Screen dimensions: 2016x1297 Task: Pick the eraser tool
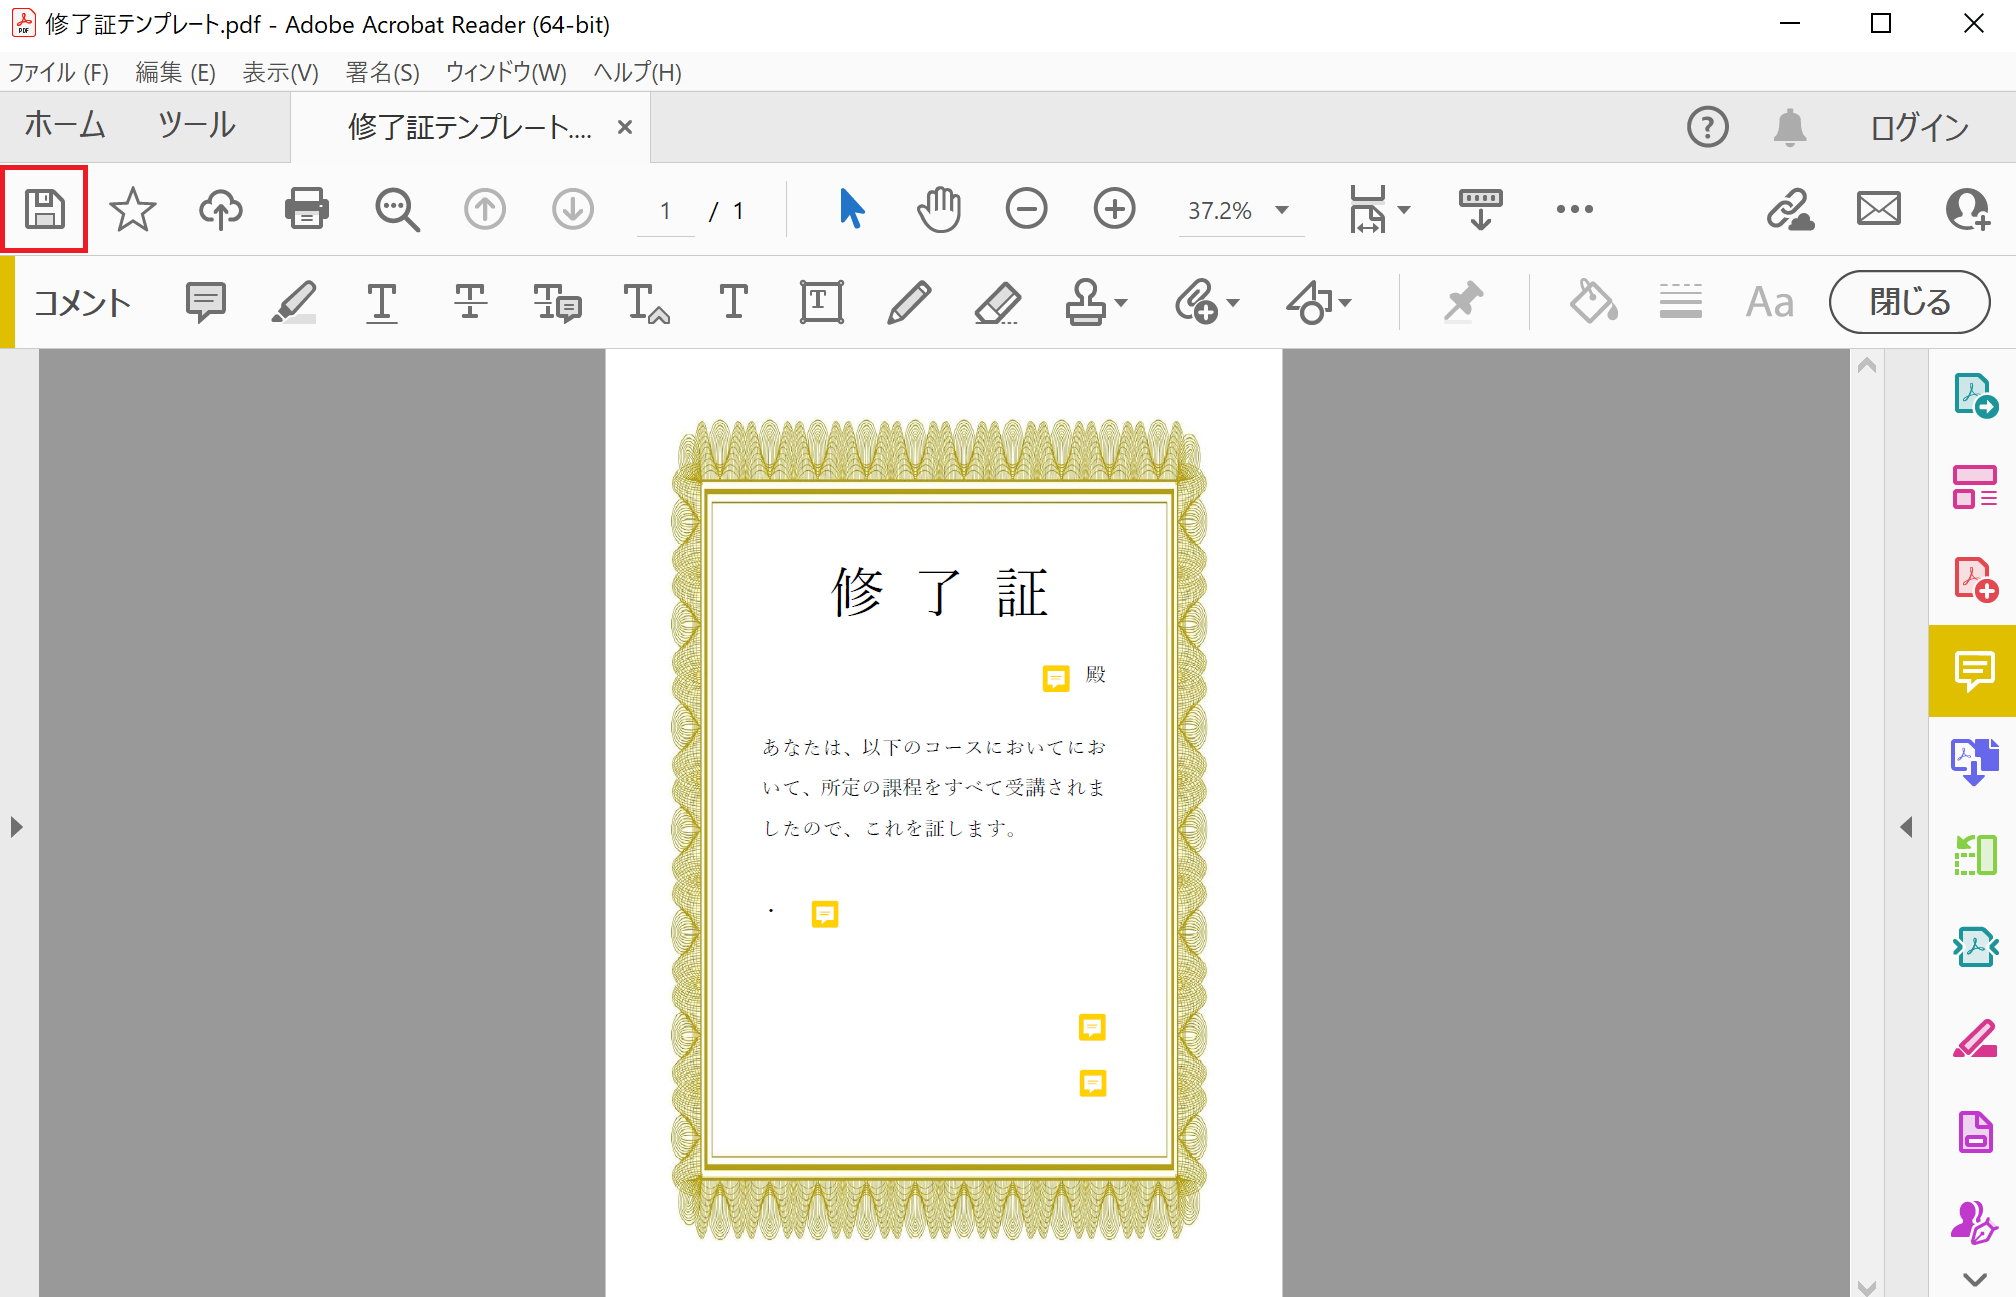tap(998, 302)
